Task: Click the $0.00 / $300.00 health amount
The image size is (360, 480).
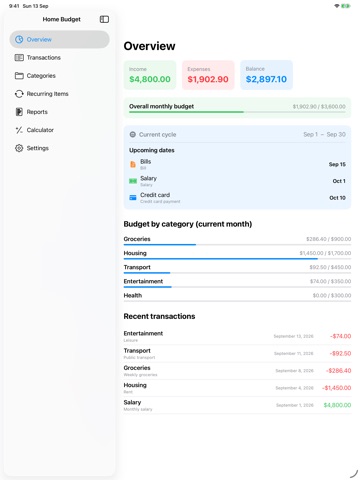Action: 332,295
